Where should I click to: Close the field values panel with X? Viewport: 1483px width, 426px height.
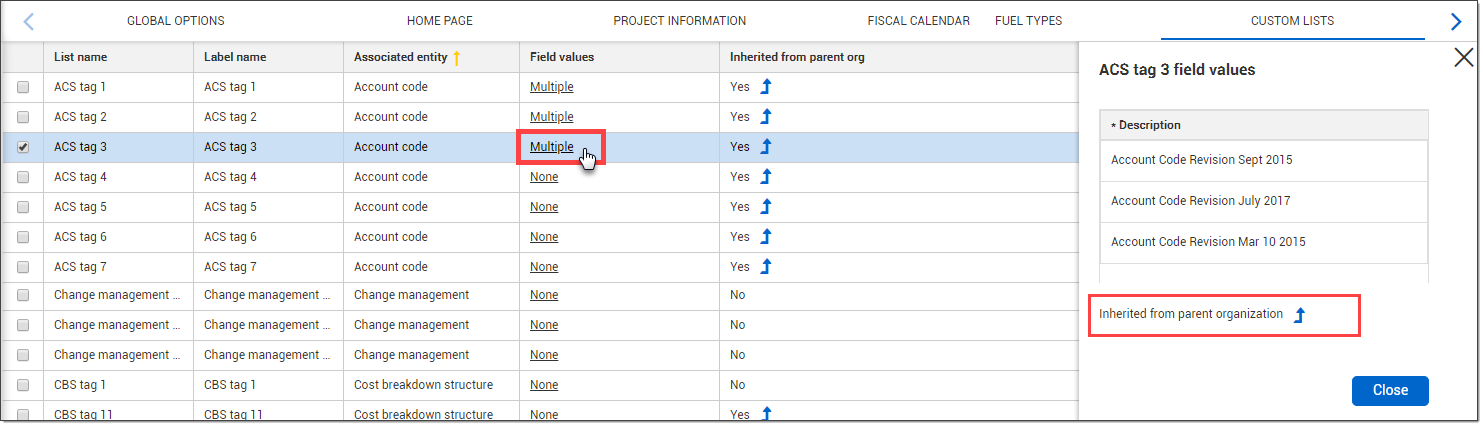pos(1463,58)
